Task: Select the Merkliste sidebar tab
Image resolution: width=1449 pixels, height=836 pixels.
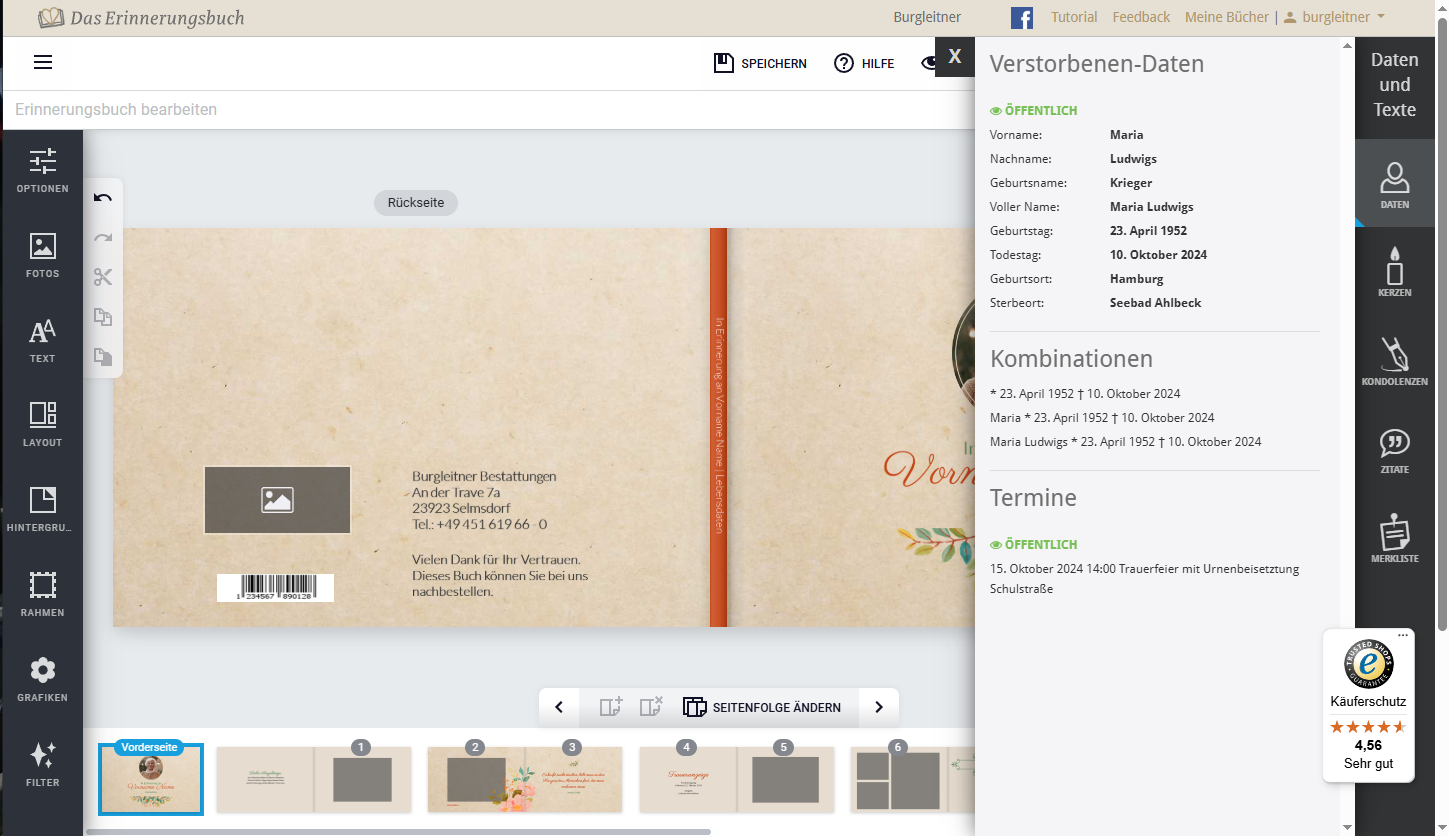Action: coord(1394,538)
